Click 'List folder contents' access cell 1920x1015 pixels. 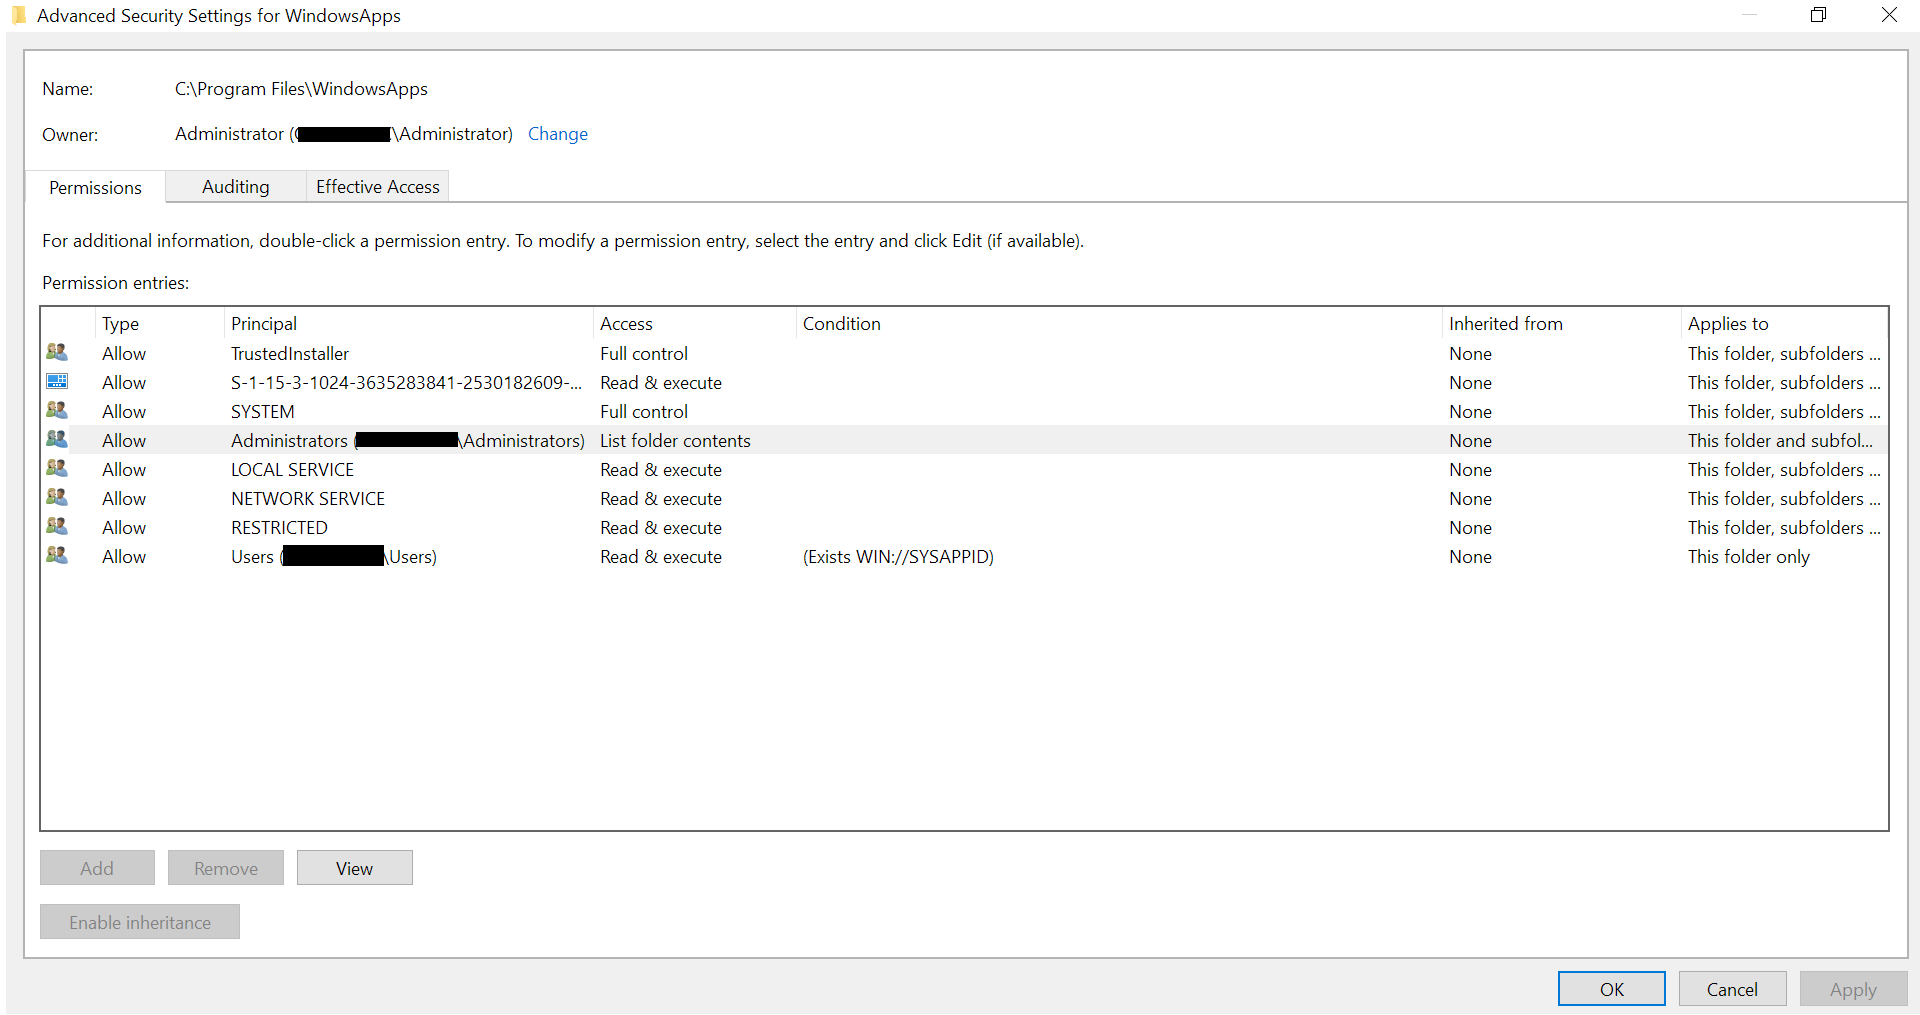(x=675, y=440)
